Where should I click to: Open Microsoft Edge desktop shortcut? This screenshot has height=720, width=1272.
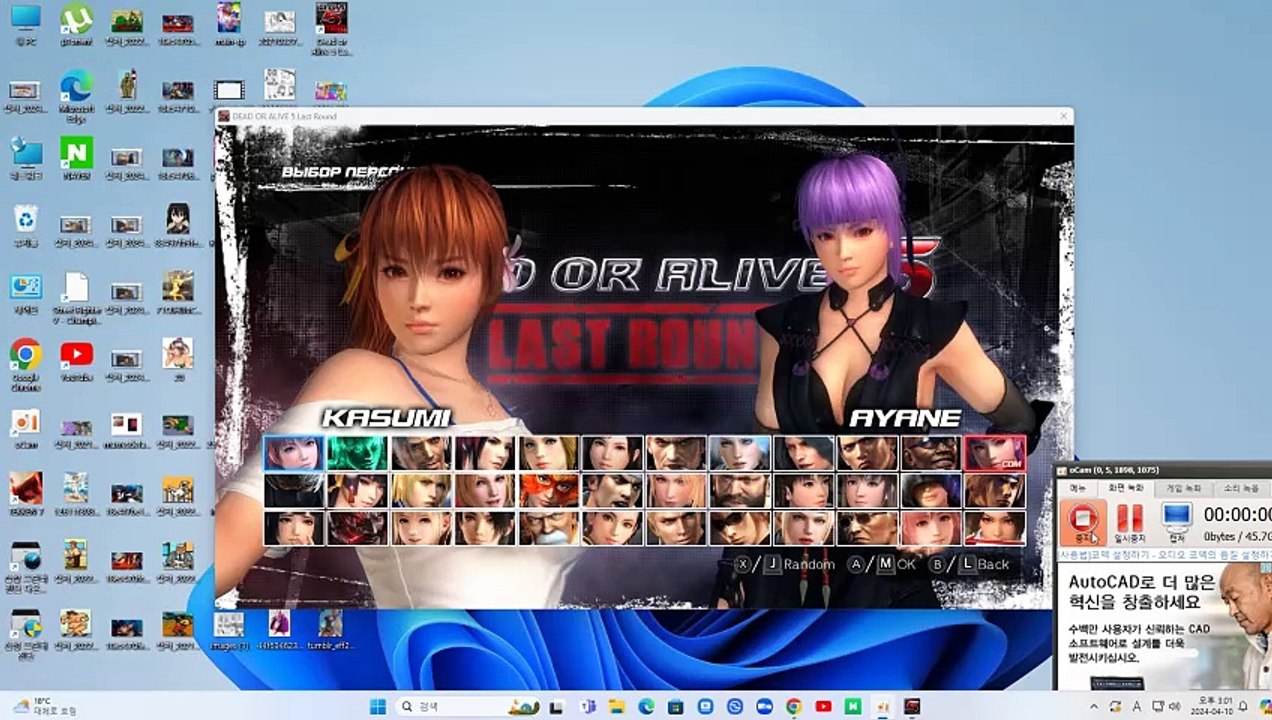[x=76, y=96]
